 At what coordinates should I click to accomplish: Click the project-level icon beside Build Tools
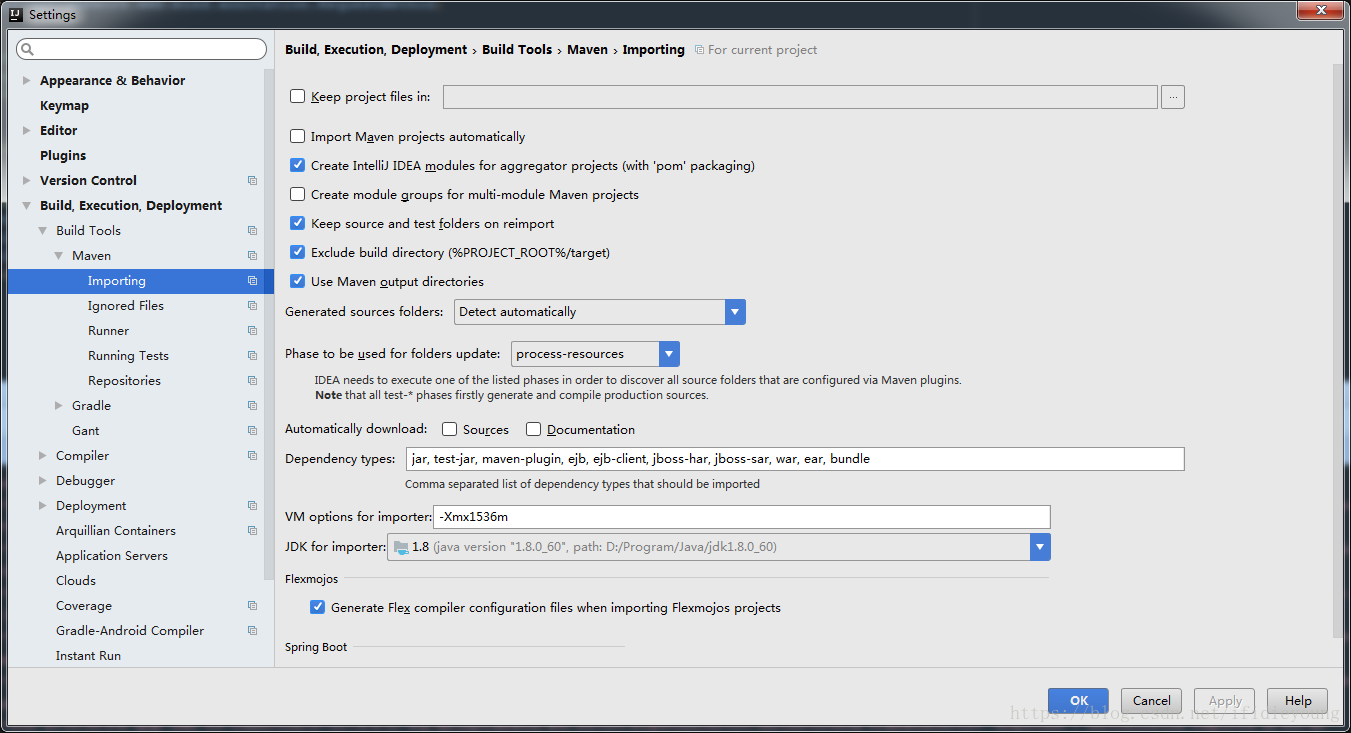(x=252, y=231)
